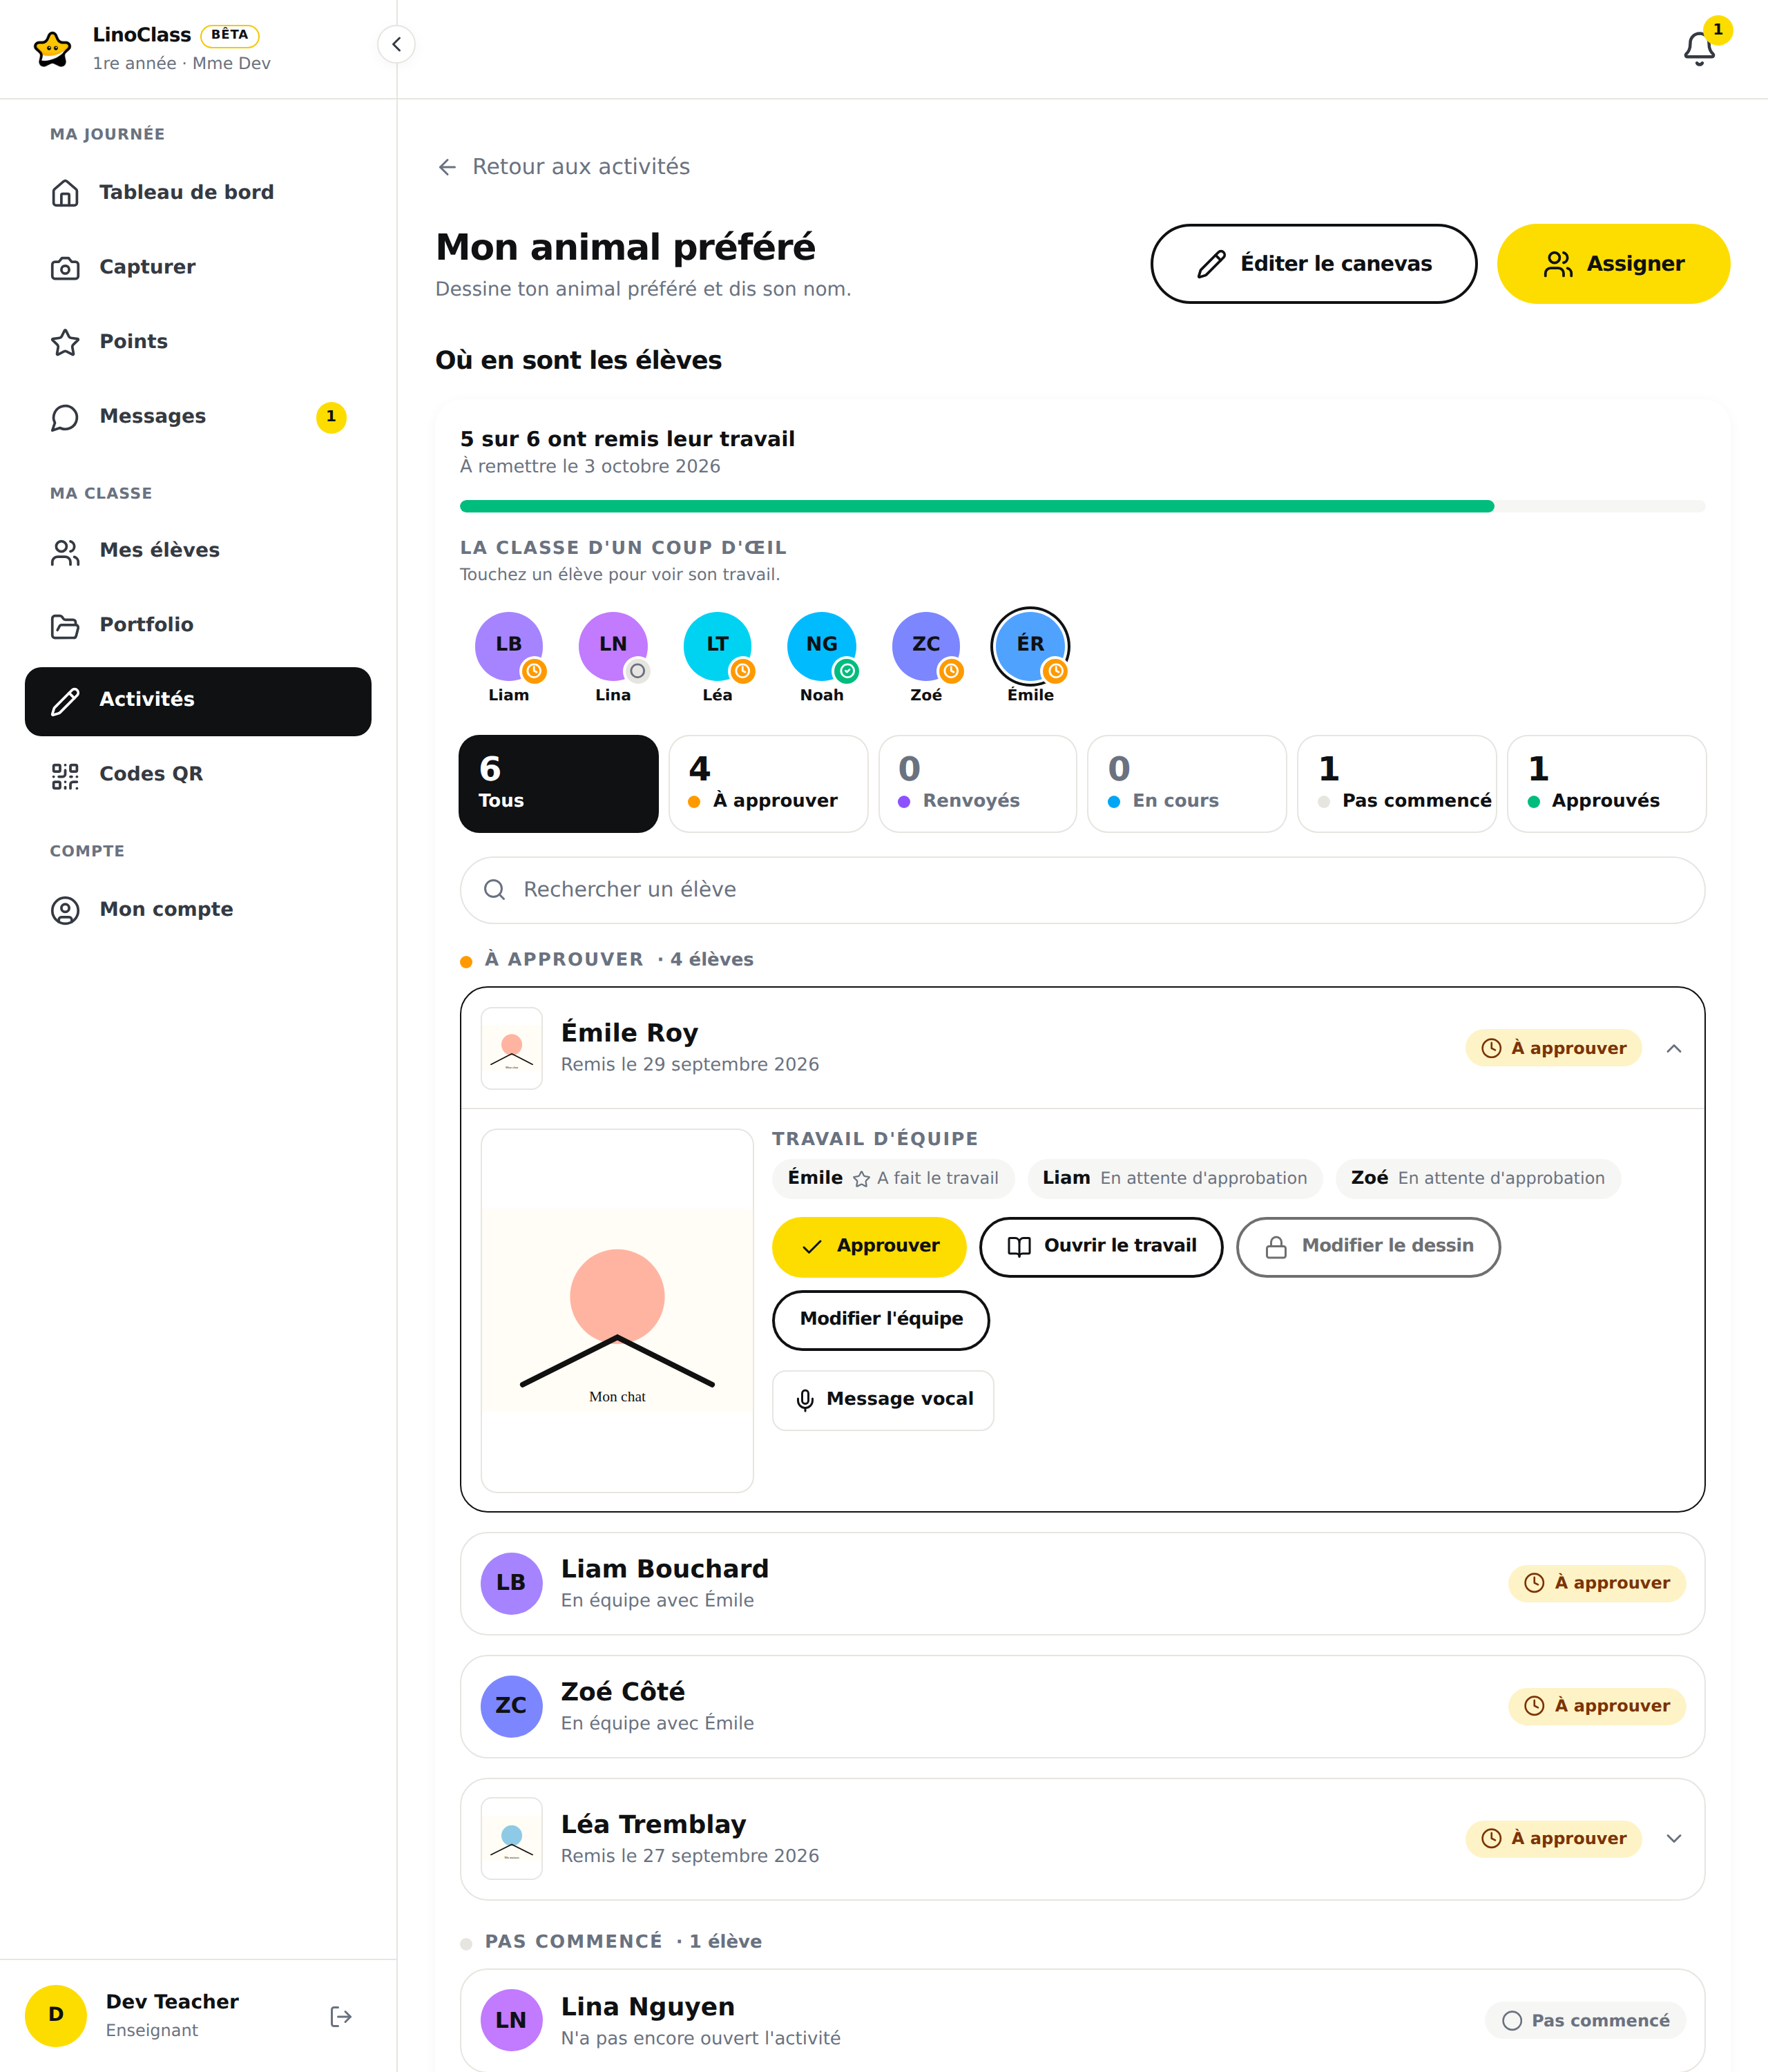This screenshot has width=1768, height=2072.
Task: Click the yellow Approuver button
Action: (869, 1246)
